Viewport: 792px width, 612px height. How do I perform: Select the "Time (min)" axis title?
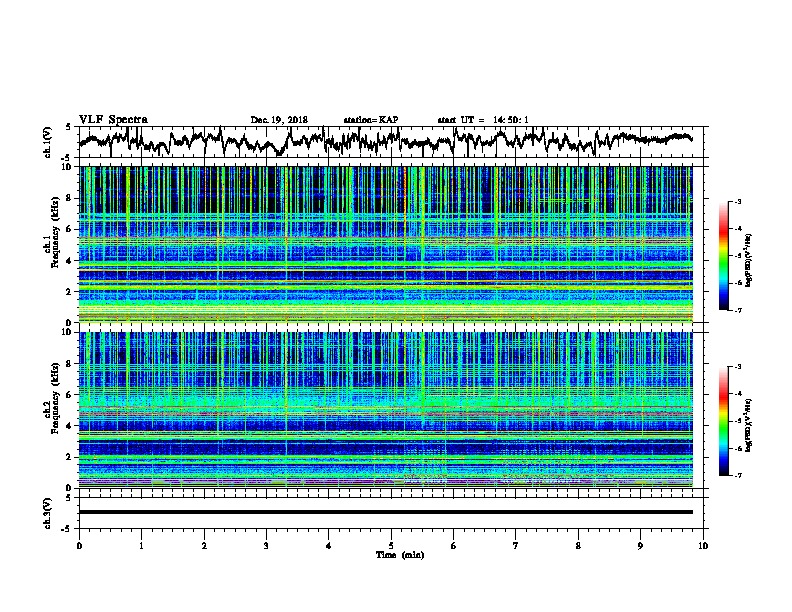tap(400, 555)
